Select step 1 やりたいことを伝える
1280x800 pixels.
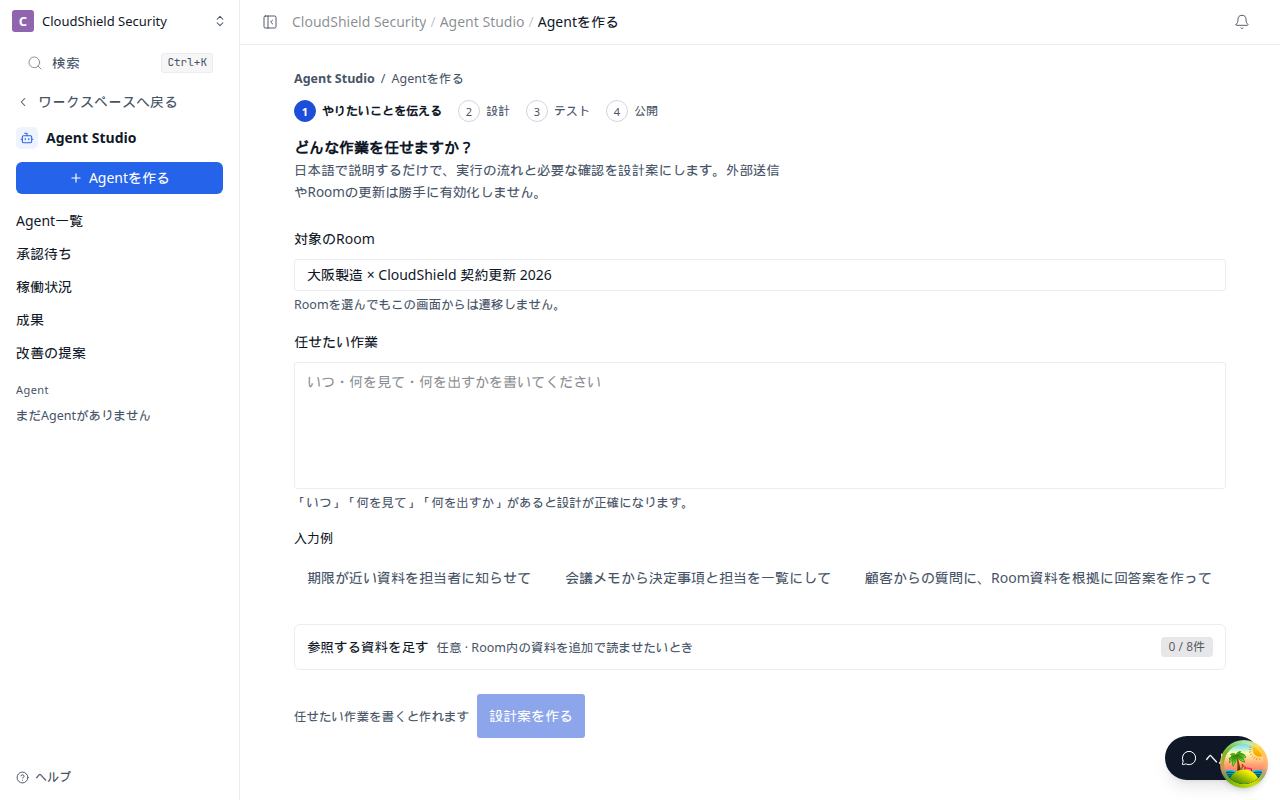click(x=368, y=111)
